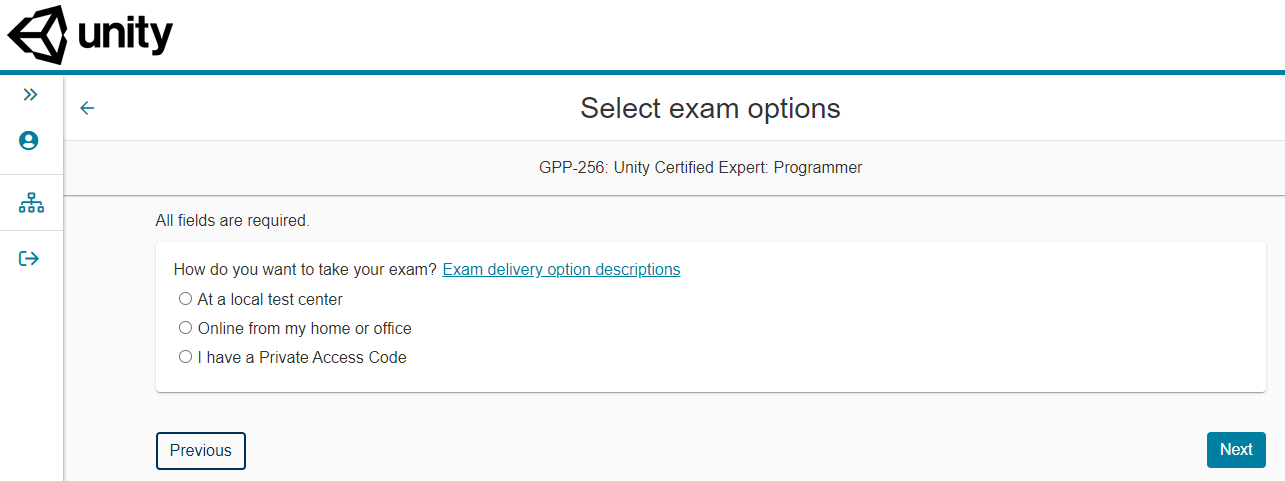Open the user profile icon in sidebar

coord(29,141)
